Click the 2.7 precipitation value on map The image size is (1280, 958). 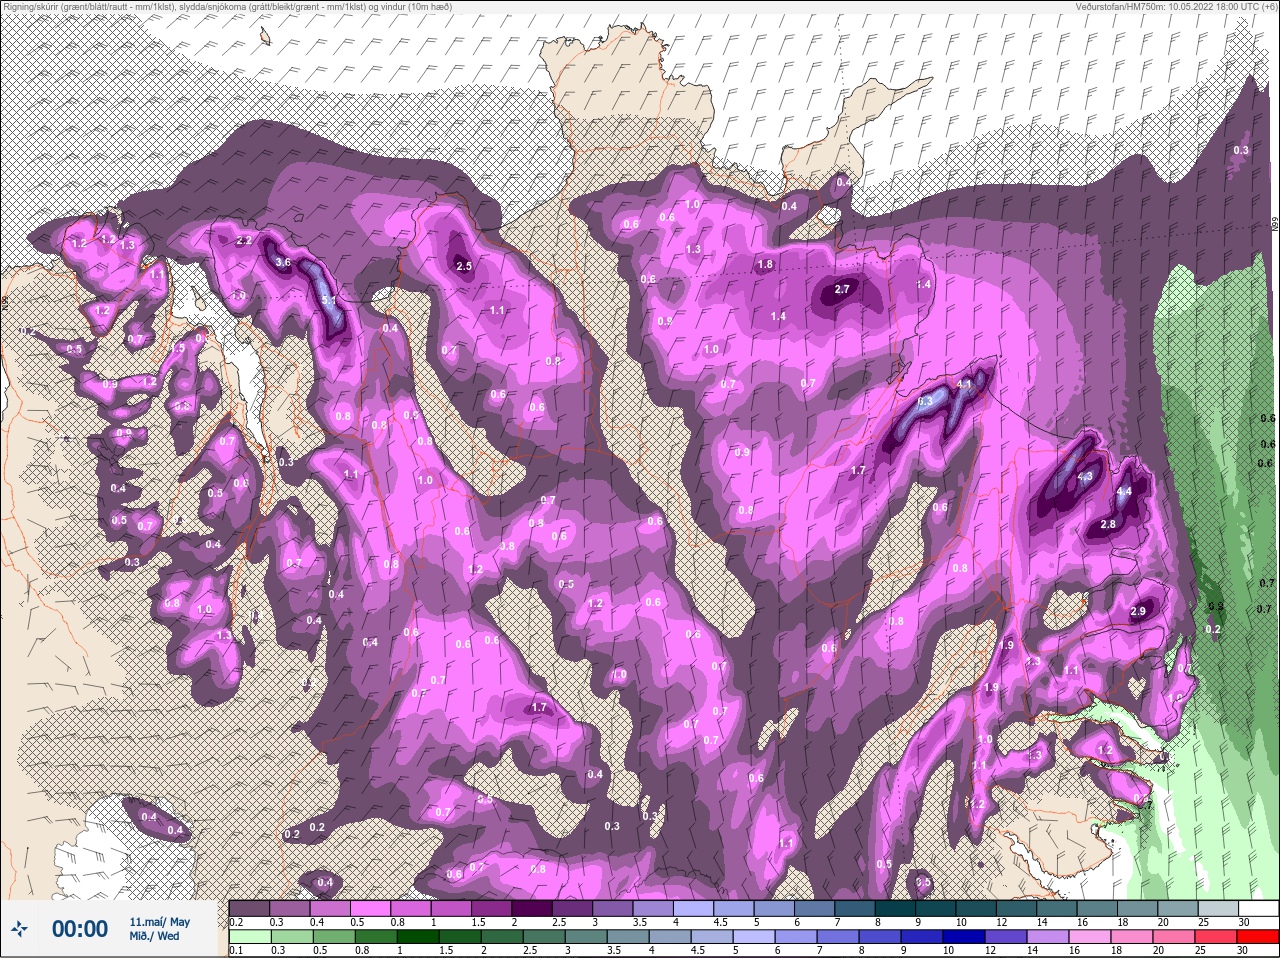841,289
